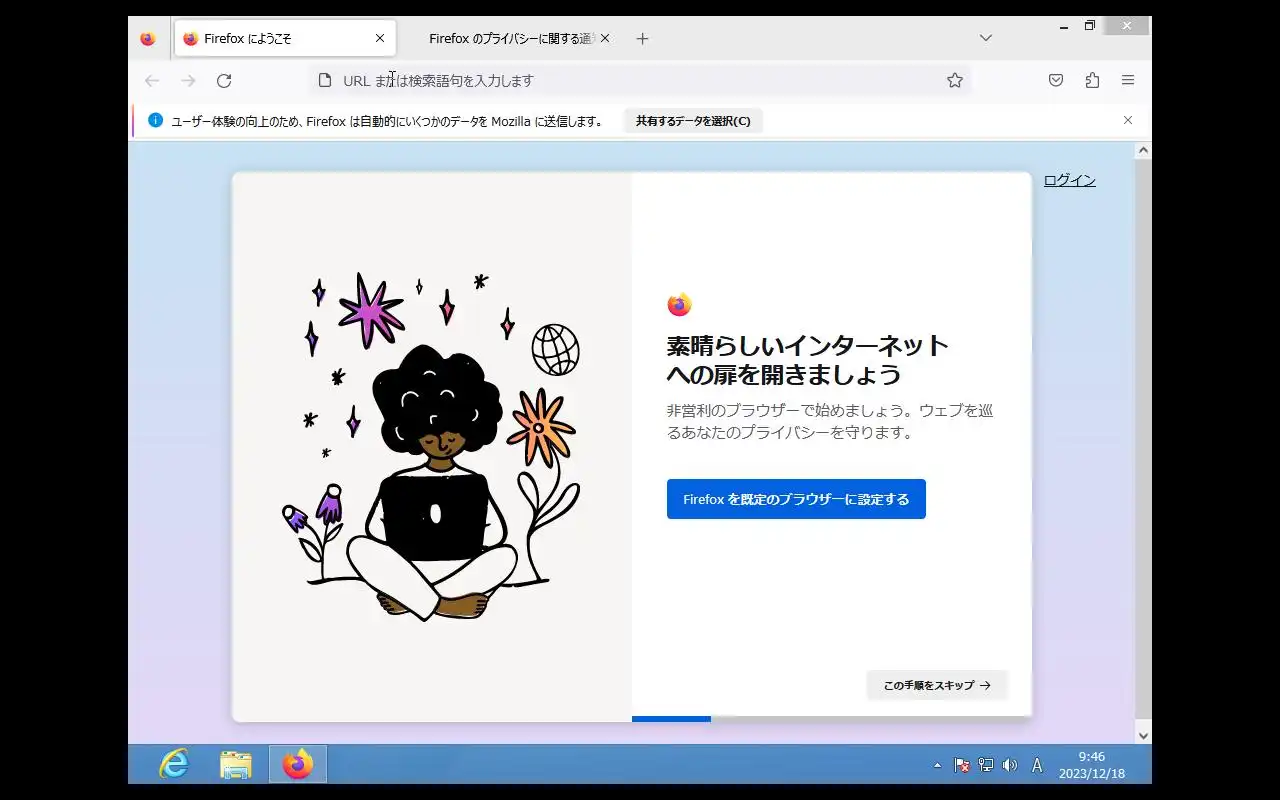Reload the current page

tap(224, 81)
